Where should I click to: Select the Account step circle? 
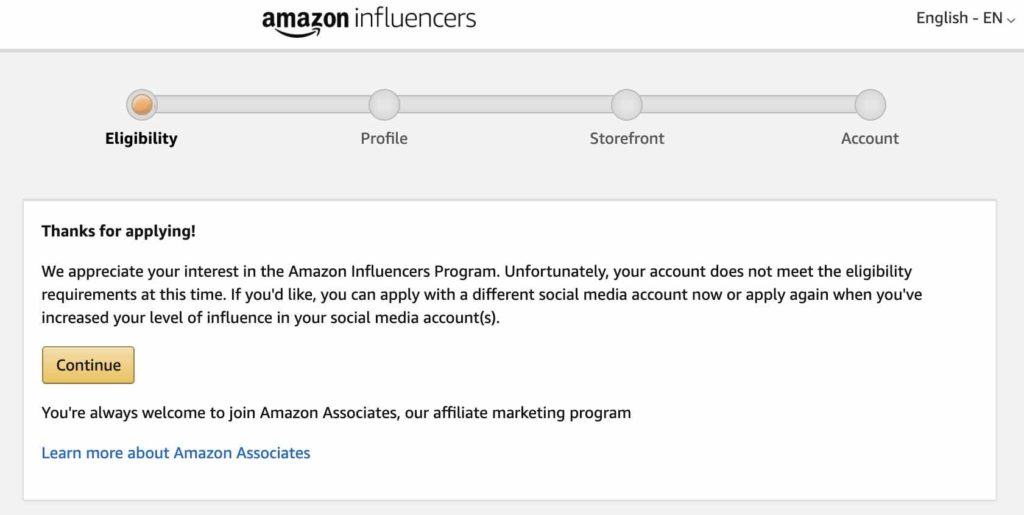(870, 104)
